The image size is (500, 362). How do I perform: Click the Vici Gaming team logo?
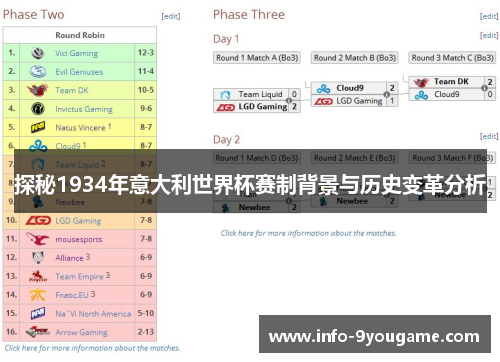[x=38, y=53]
